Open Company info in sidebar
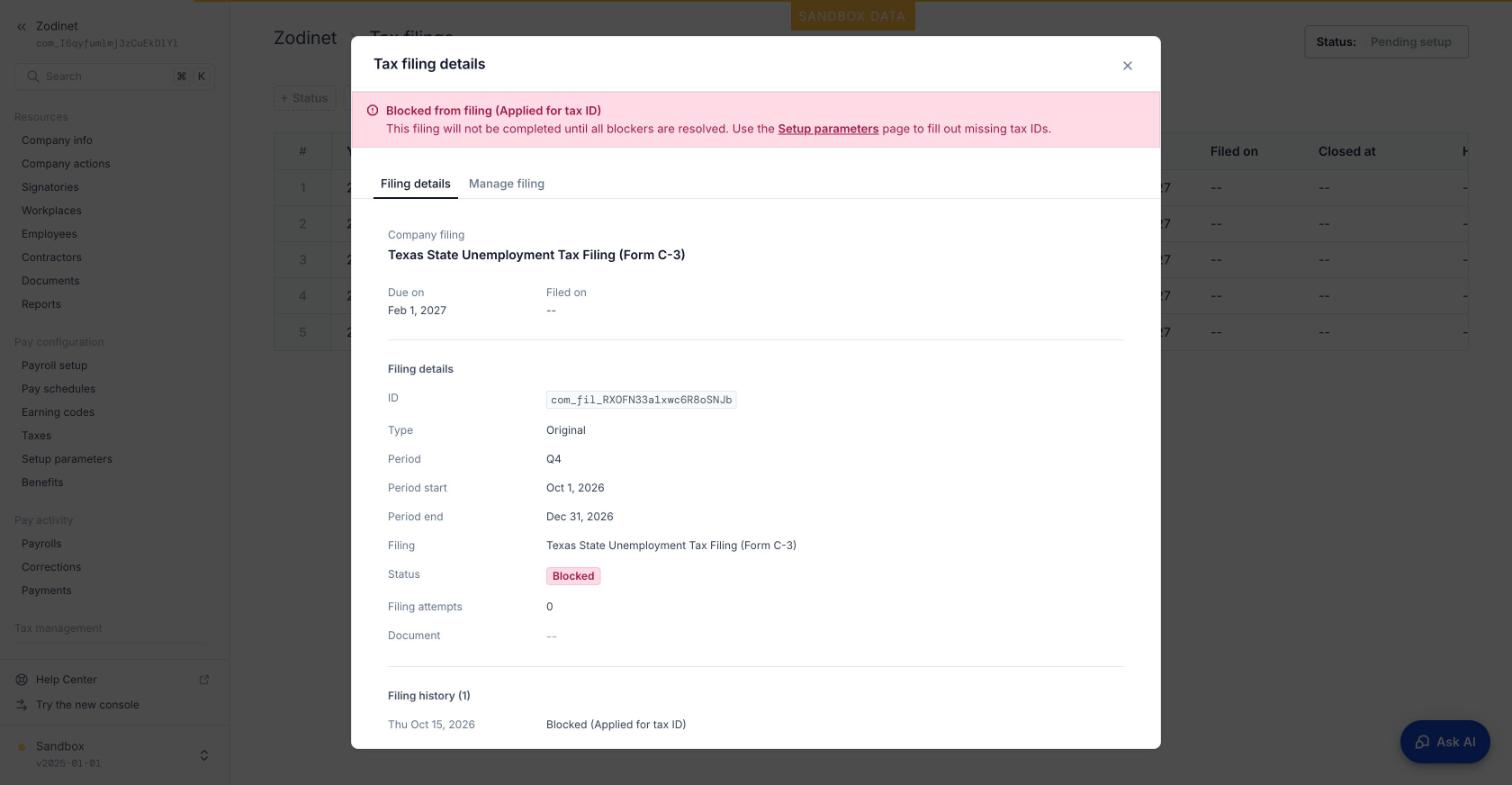 click(x=57, y=141)
